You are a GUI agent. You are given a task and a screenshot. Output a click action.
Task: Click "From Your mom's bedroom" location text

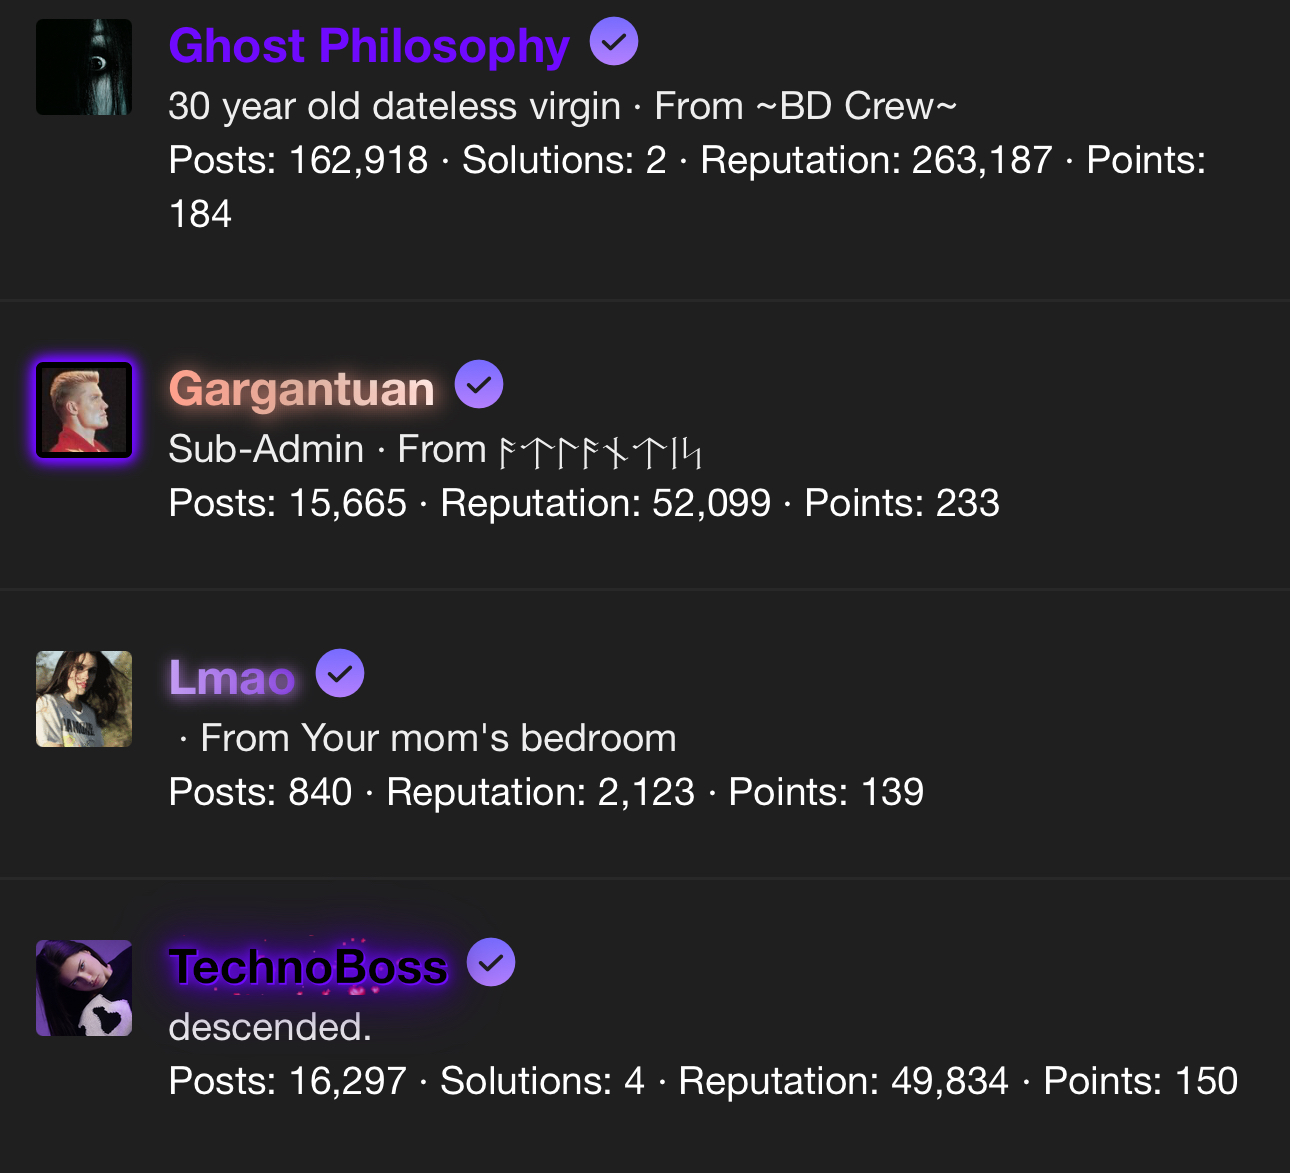(x=438, y=738)
